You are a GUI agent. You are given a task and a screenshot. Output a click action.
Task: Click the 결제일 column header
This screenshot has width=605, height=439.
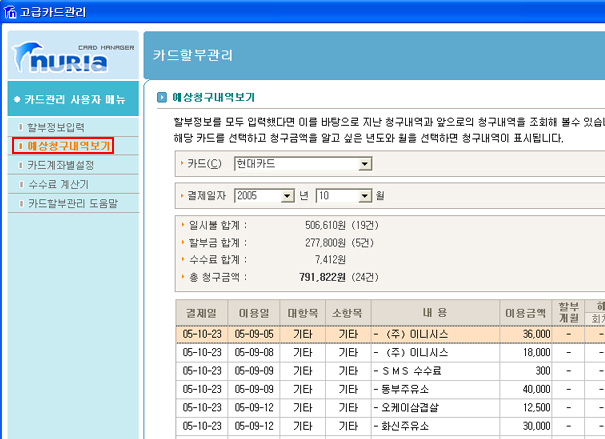201,312
